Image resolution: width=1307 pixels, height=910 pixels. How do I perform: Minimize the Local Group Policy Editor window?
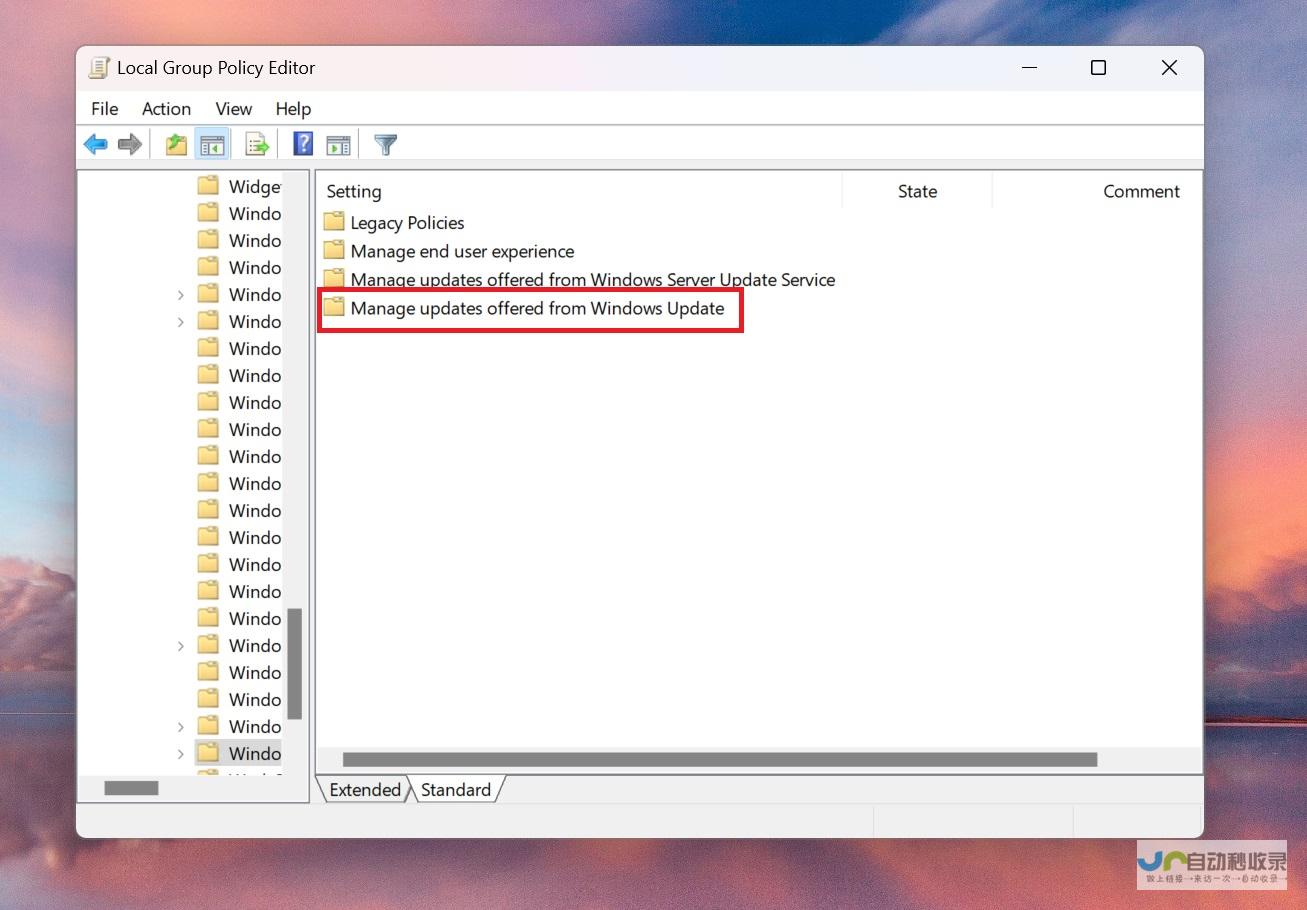tap(1031, 68)
